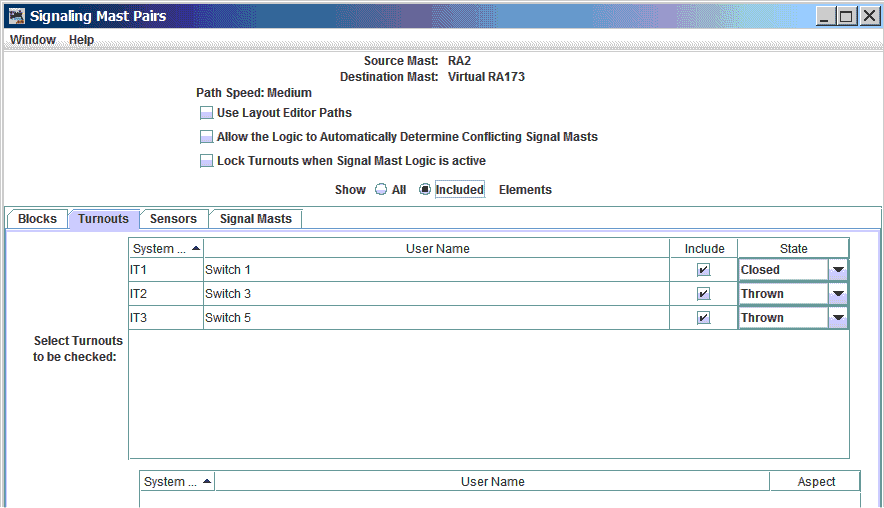Switch to the Sensors tab
The image size is (884, 508).
[173, 219]
